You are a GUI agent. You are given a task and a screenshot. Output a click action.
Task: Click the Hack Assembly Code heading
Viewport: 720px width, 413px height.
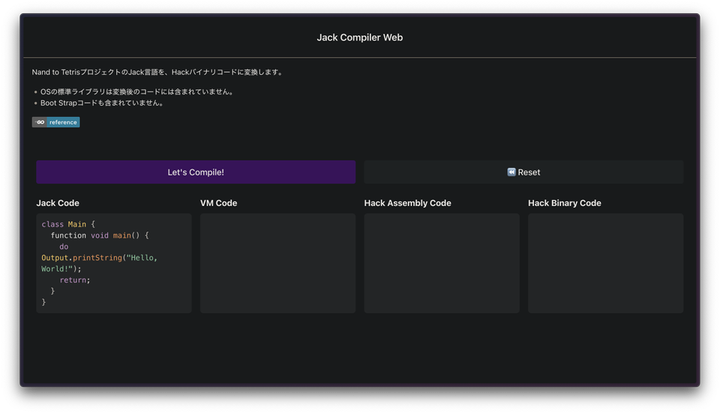407,203
